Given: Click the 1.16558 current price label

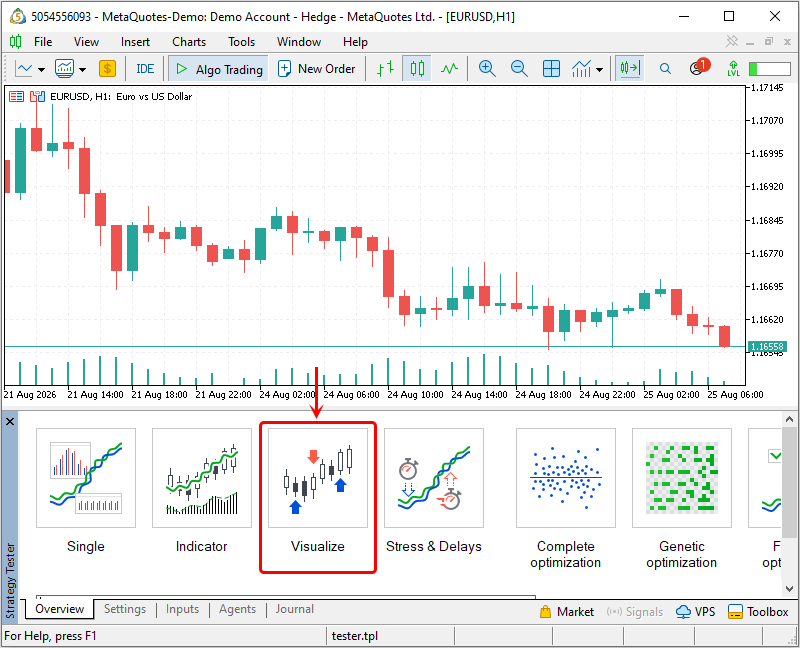Looking at the screenshot, I should (767, 346).
